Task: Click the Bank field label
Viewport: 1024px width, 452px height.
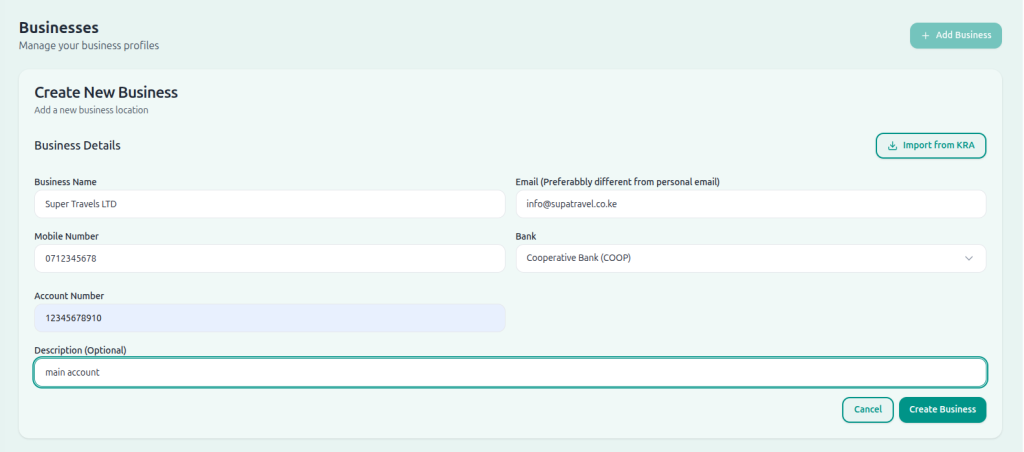Action: 526,236
